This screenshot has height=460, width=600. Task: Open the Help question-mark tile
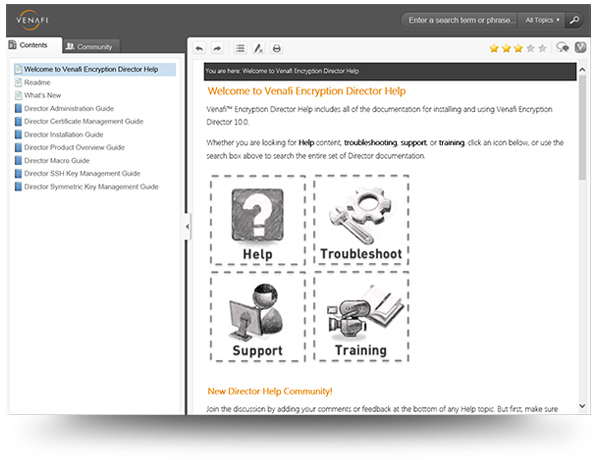258,220
